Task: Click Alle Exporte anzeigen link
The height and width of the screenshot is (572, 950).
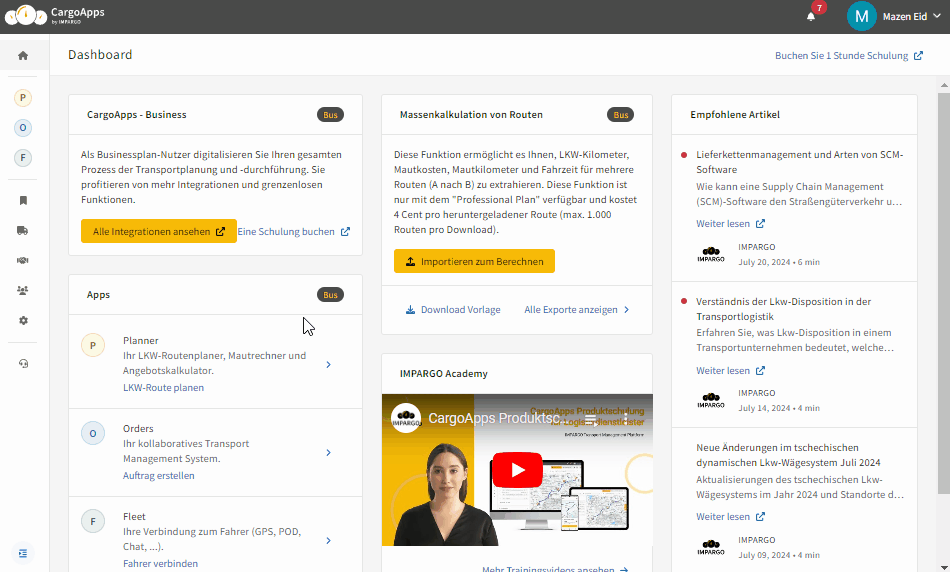Action: pos(577,310)
